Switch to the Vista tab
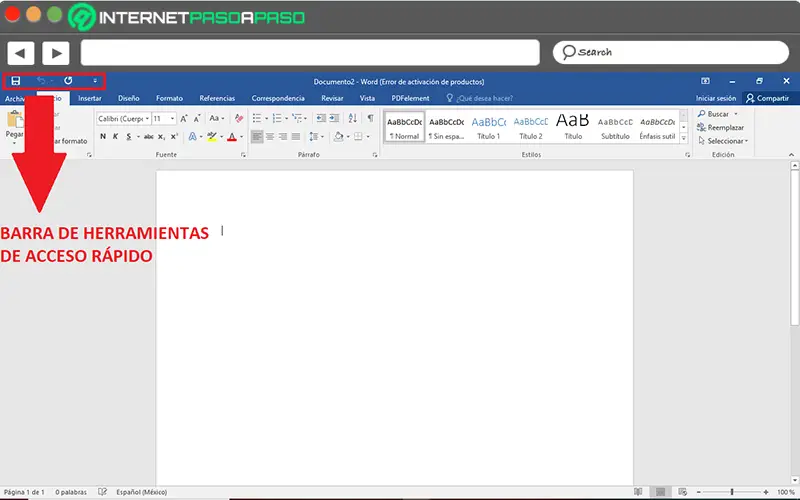This screenshot has width=800, height=500. tap(367, 98)
